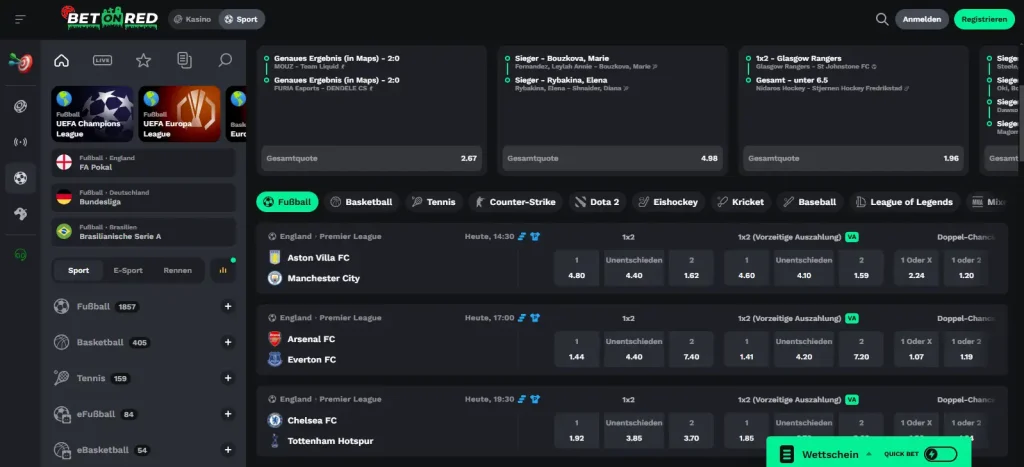Image resolution: width=1024 pixels, height=467 pixels.
Task: Select the home icon in the sidebar panel
Action: click(61, 60)
